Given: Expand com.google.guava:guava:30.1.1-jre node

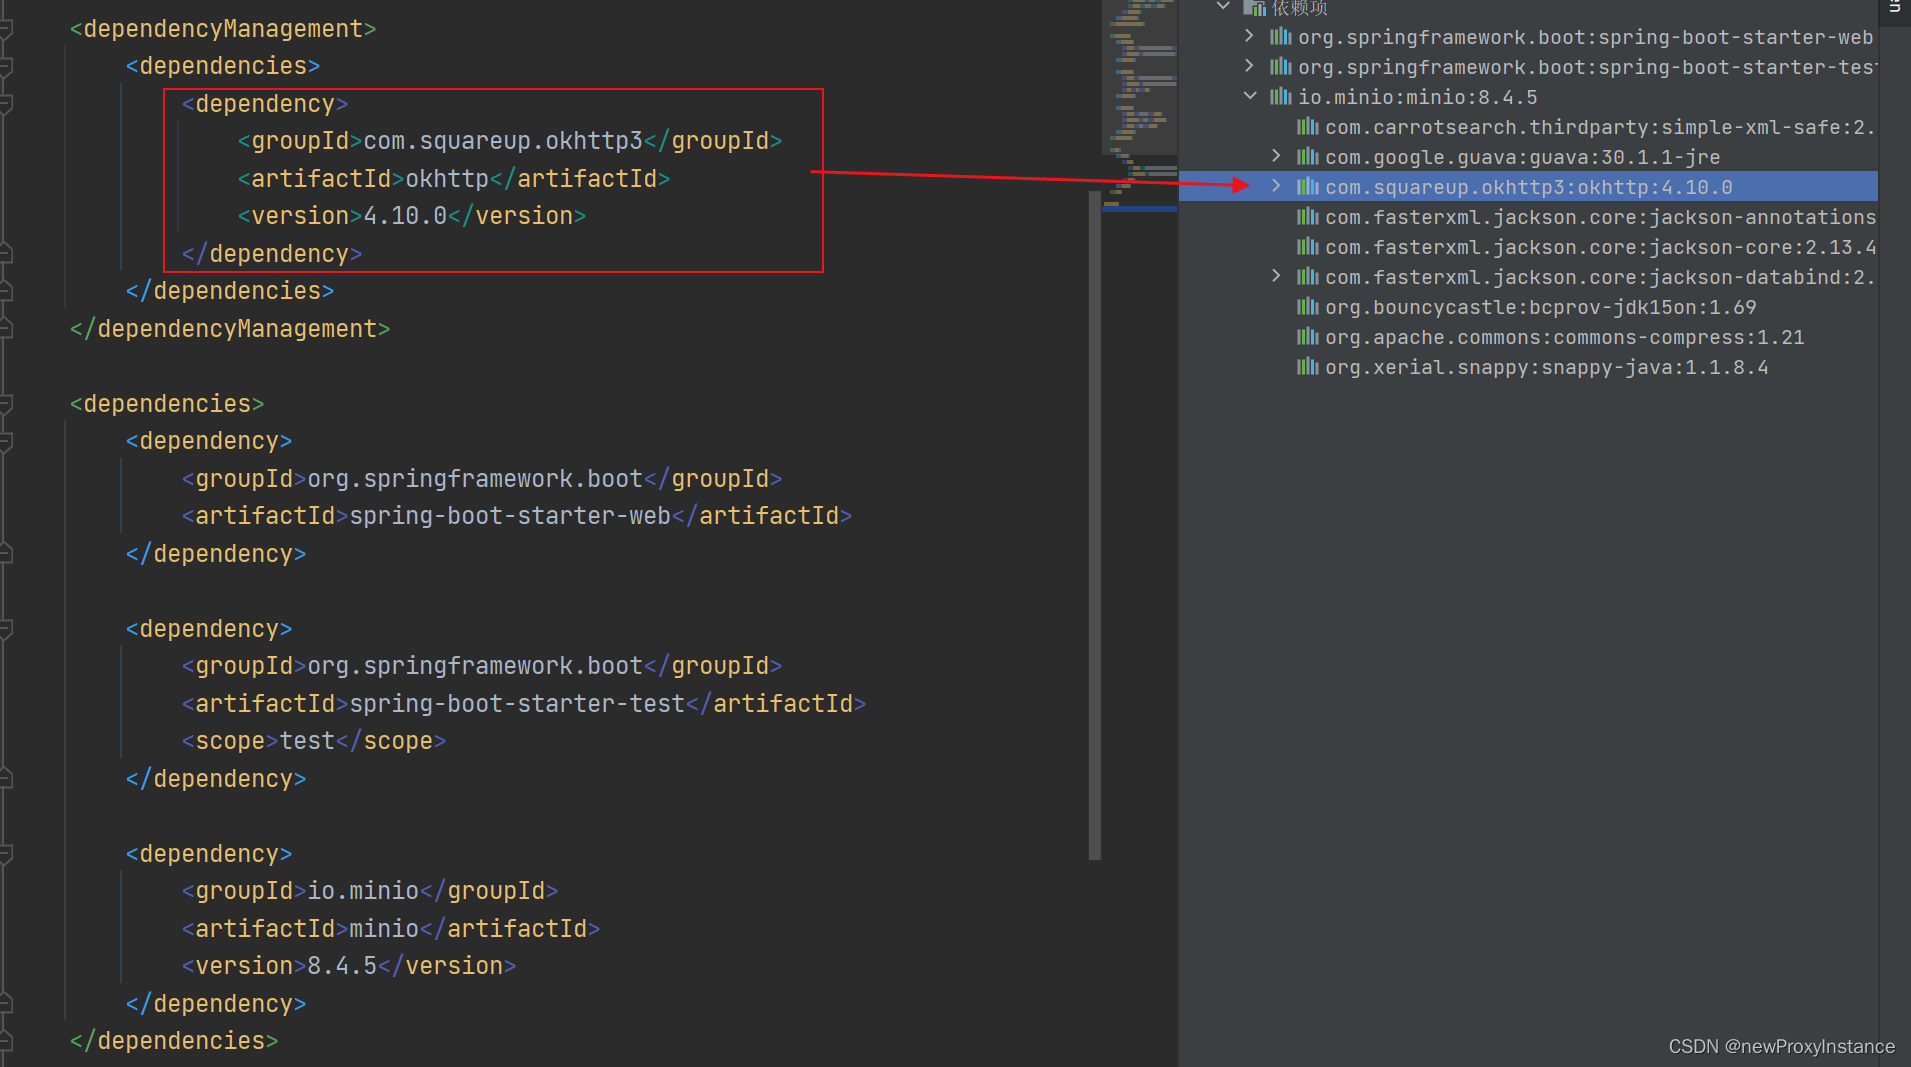Looking at the screenshot, I should click(1276, 156).
